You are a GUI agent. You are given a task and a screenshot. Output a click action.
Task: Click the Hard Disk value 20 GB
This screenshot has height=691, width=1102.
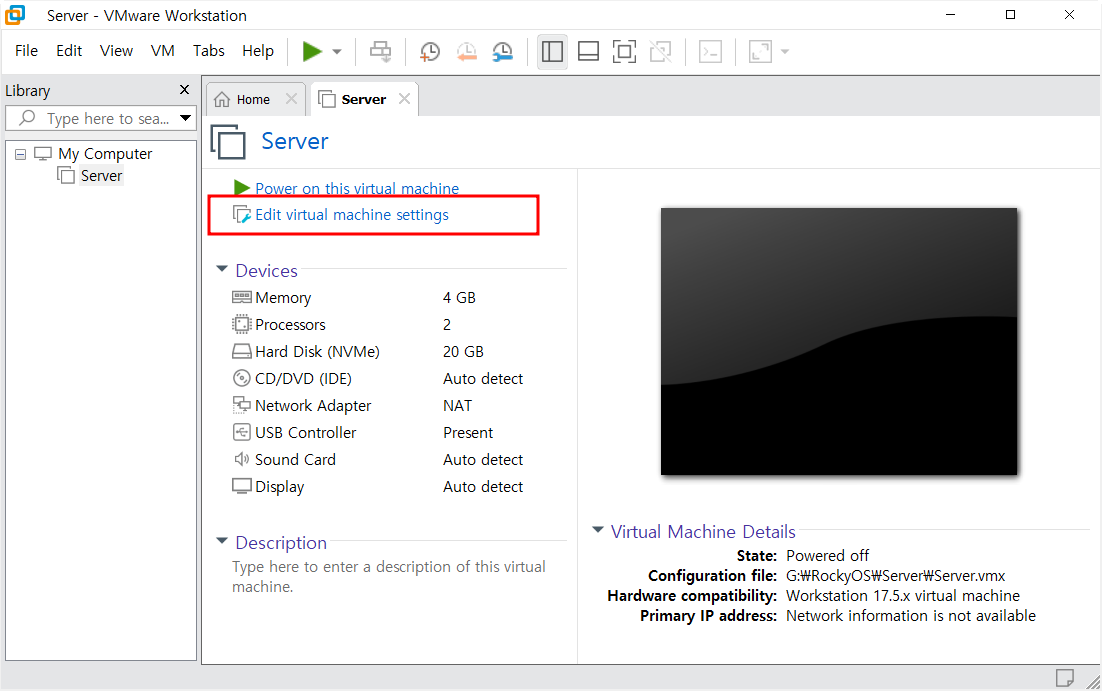[463, 351]
